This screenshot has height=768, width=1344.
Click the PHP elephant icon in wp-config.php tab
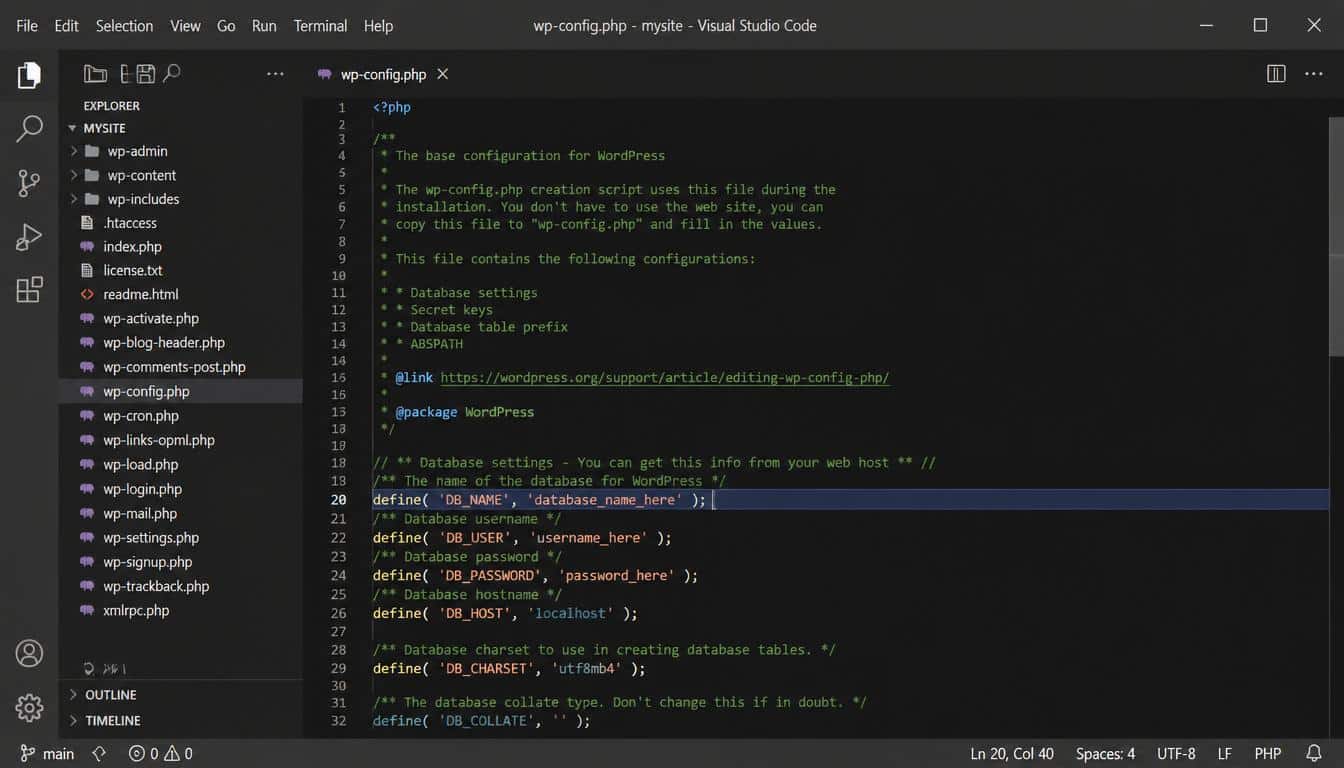click(324, 74)
